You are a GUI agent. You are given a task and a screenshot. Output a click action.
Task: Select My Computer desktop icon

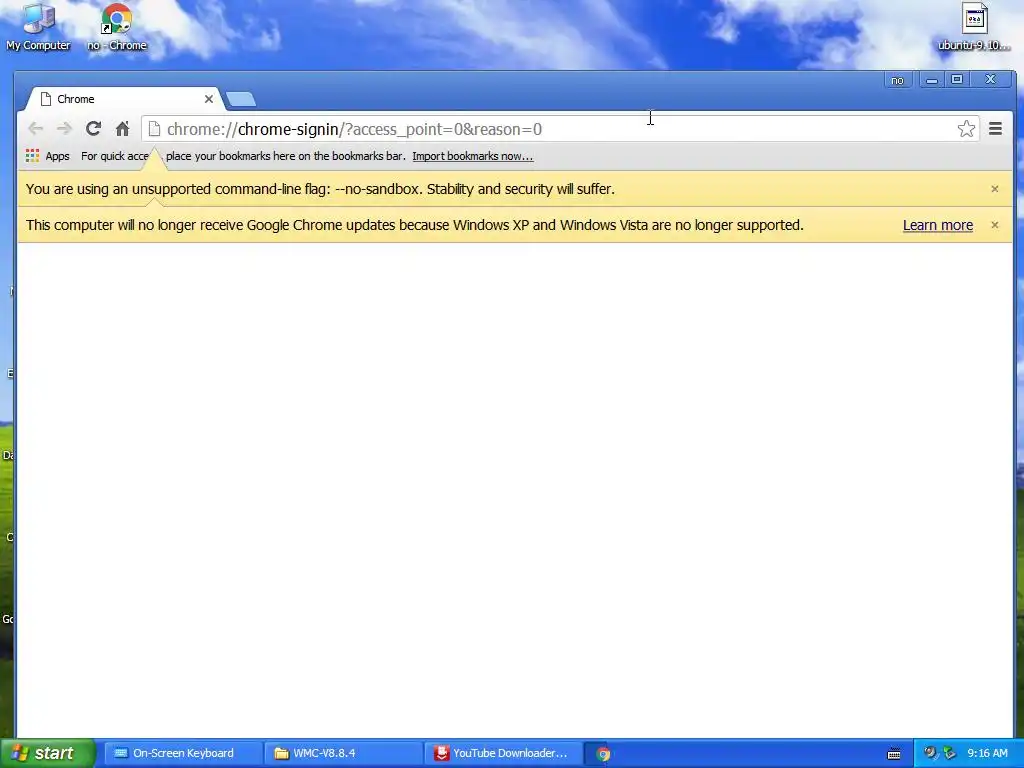point(39,27)
